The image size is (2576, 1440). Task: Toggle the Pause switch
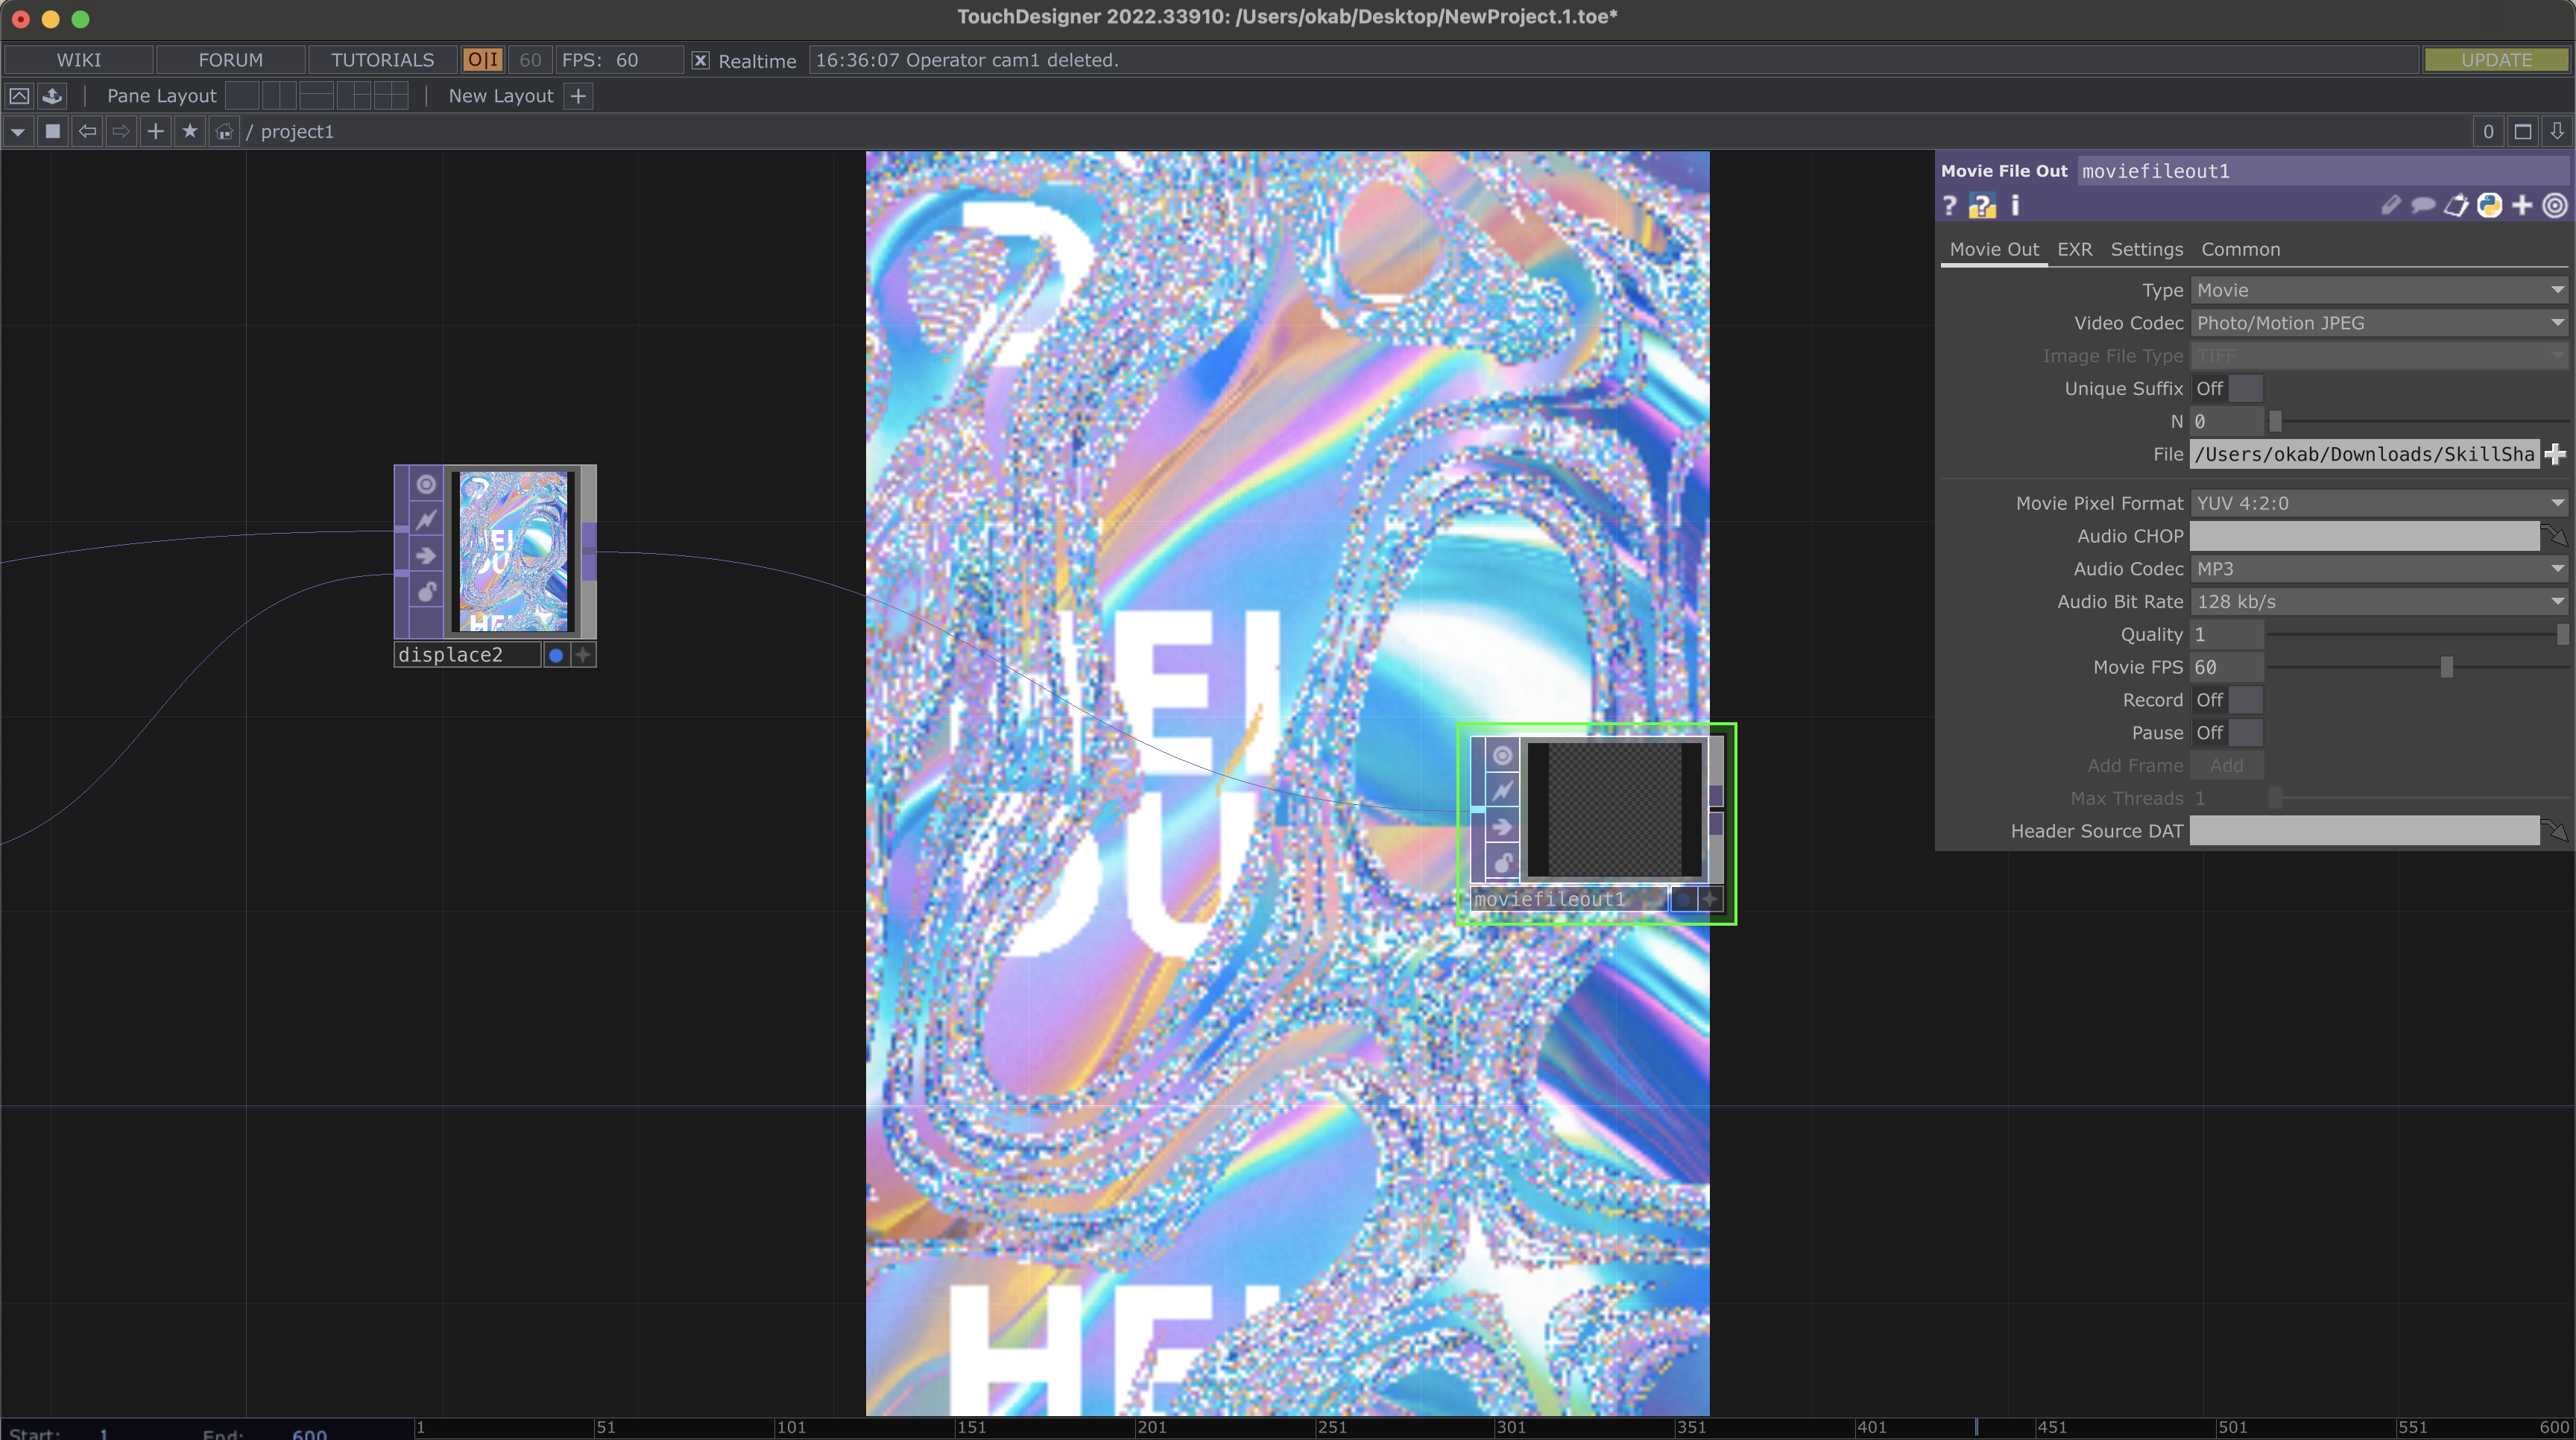click(2227, 733)
